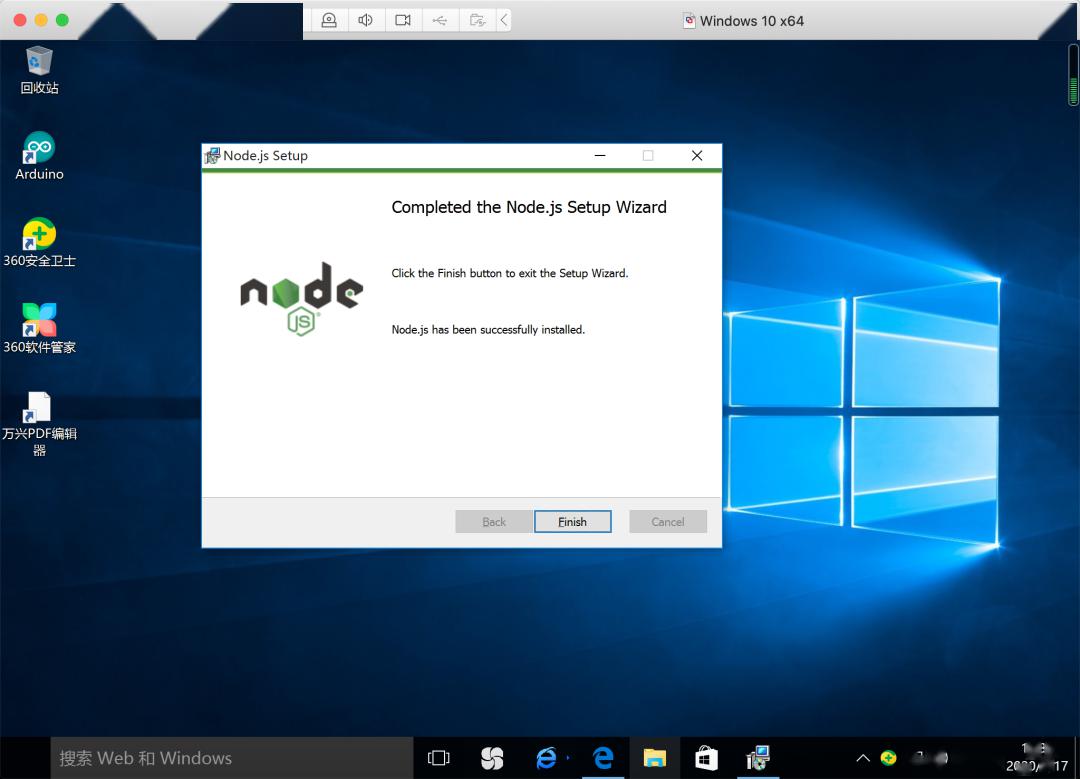Launch Microsoft Edge from the taskbar
The image size is (1080, 779).
(x=603, y=758)
